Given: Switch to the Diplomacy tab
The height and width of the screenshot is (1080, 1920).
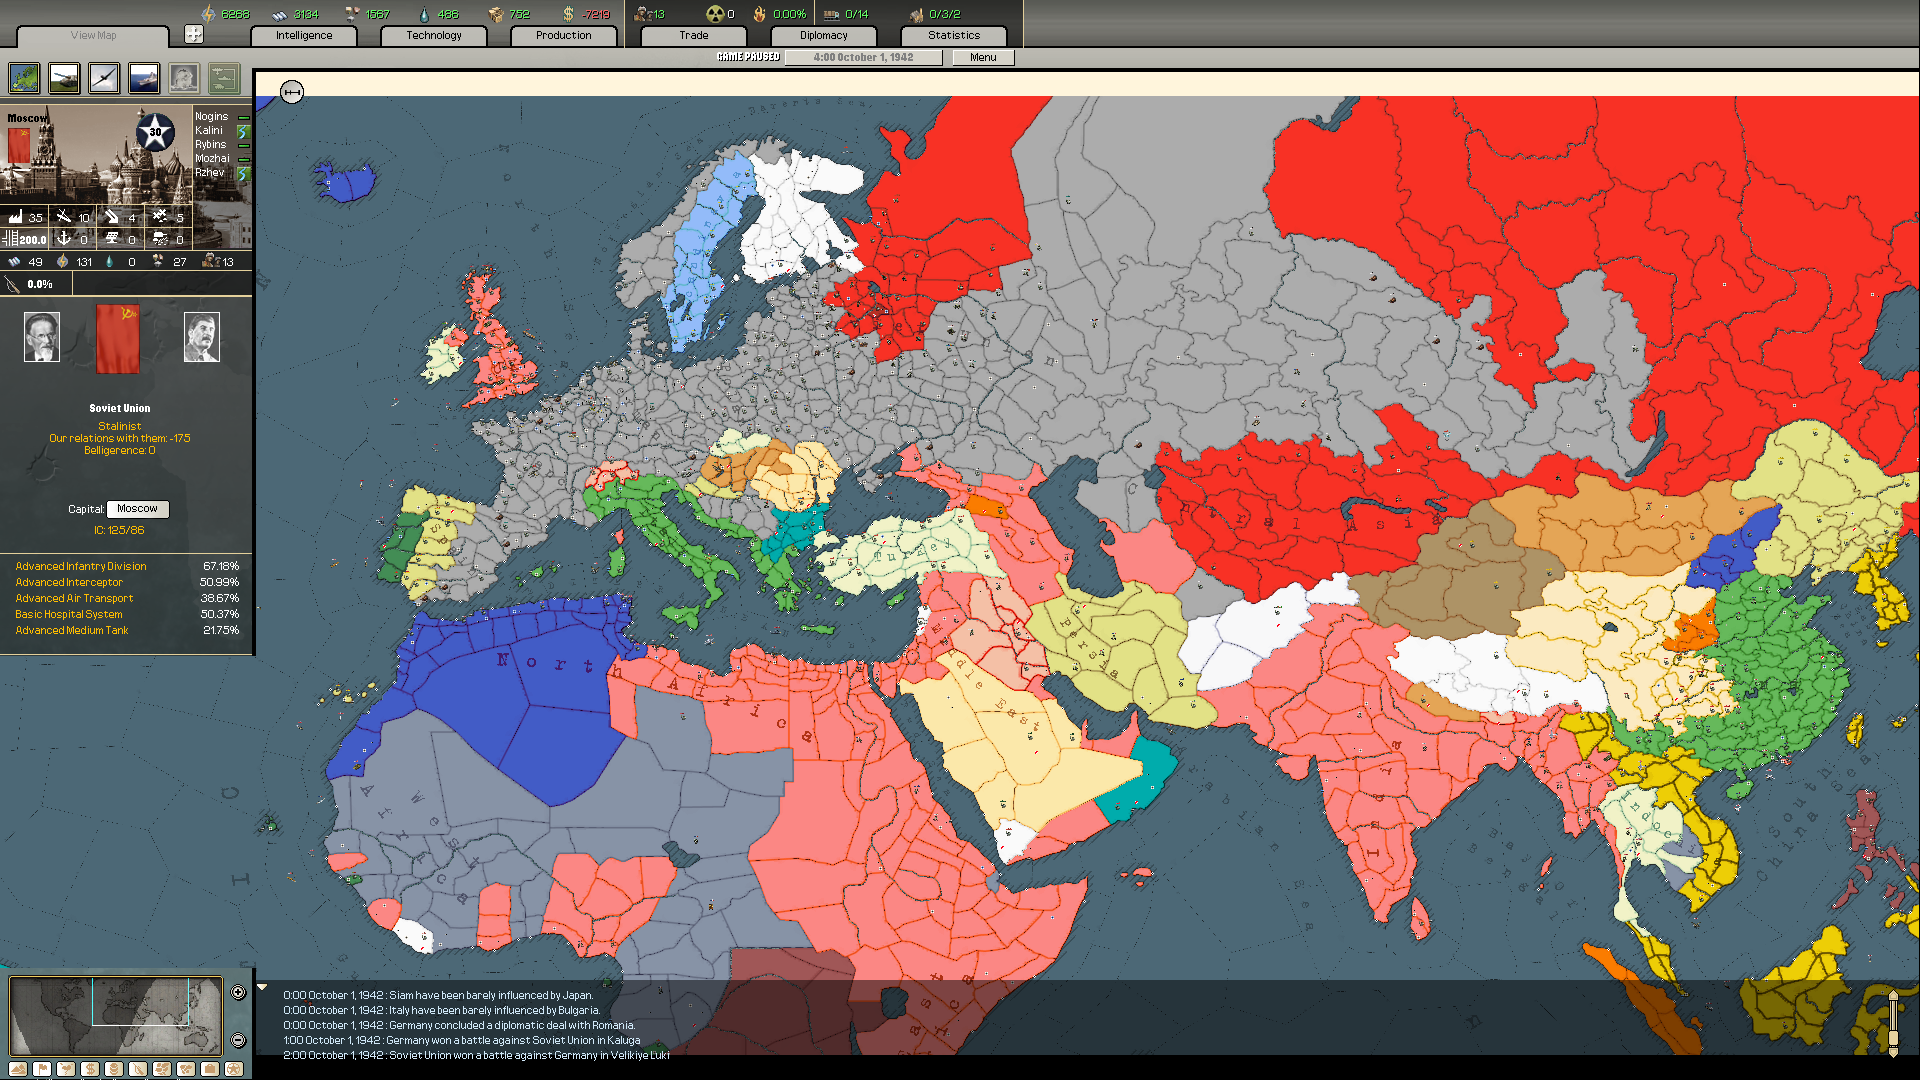Looking at the screenshot, I should click(x=823, y=35).
